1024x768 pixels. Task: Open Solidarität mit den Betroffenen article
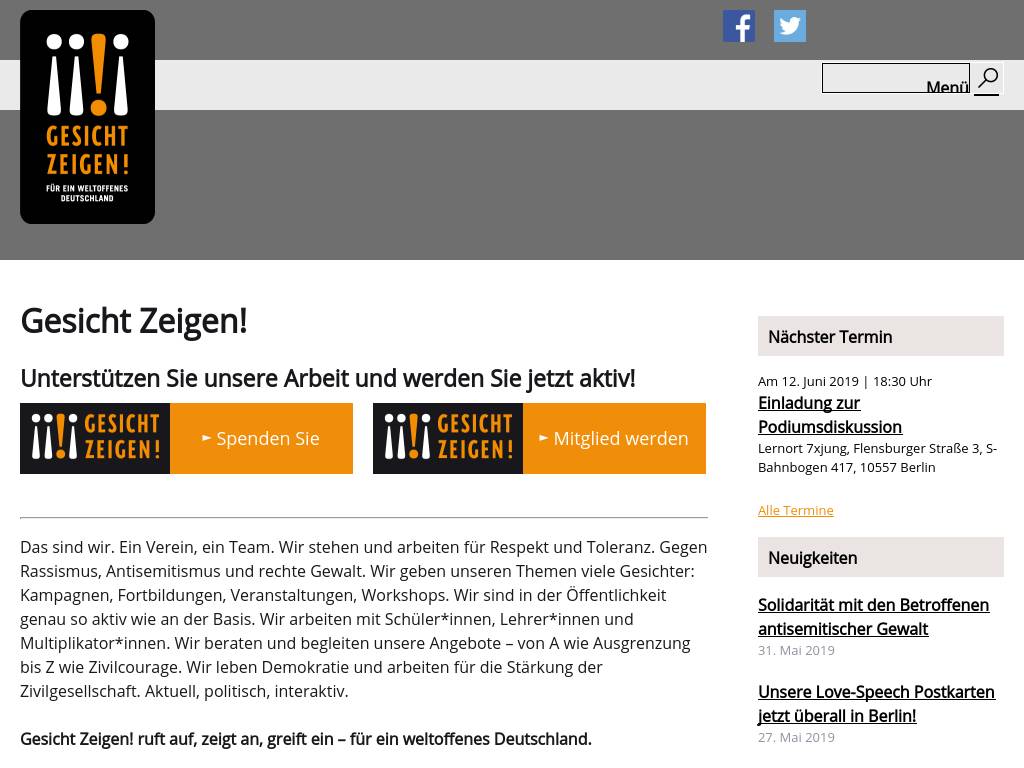[873, 617]
